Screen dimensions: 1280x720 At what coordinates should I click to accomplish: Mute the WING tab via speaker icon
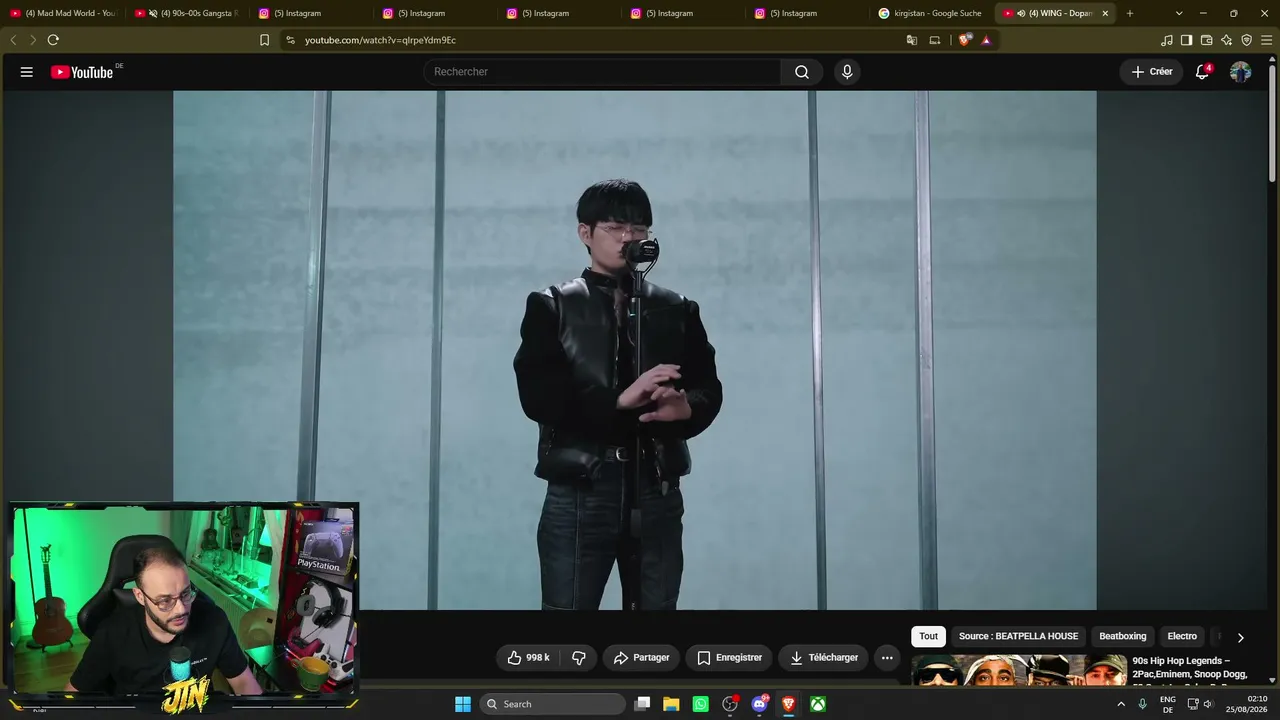coord(1021,13)
